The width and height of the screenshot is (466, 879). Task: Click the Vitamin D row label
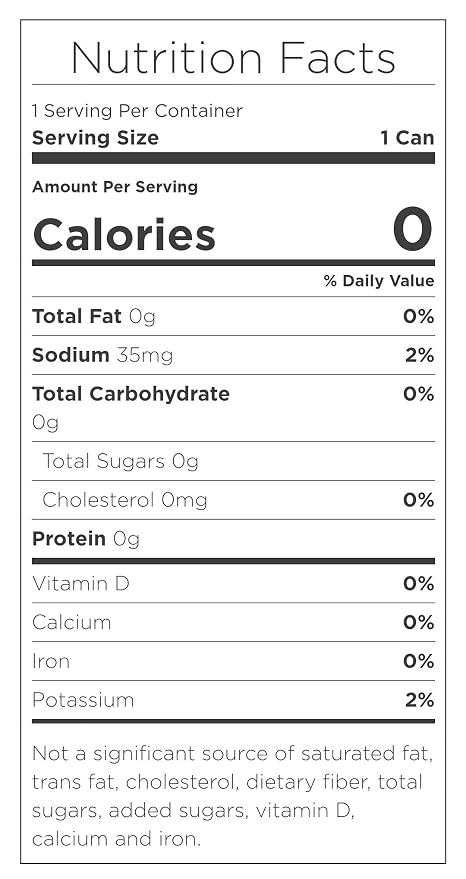coord(81,584)
